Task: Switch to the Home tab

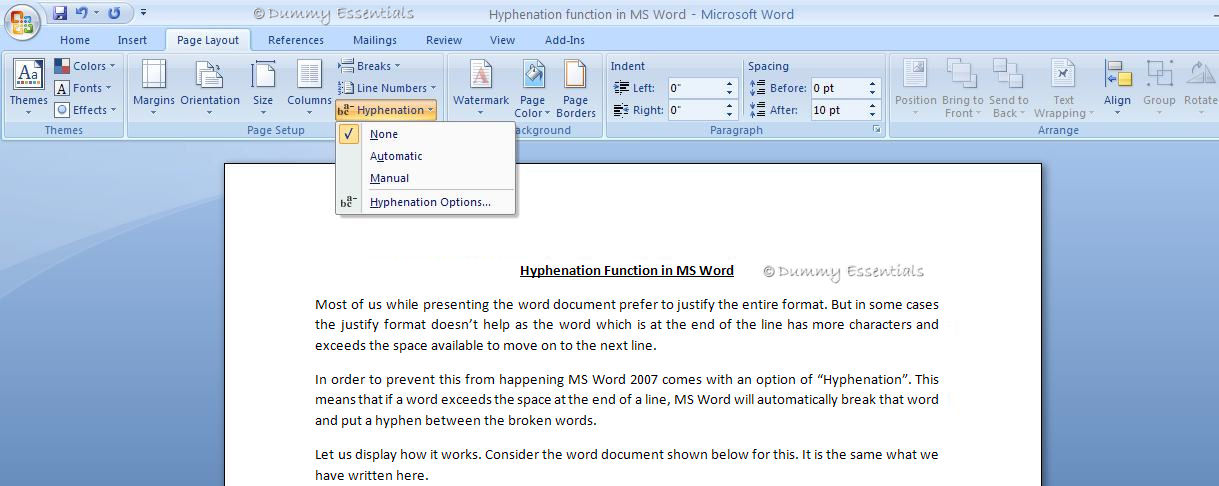Action: 75,40
